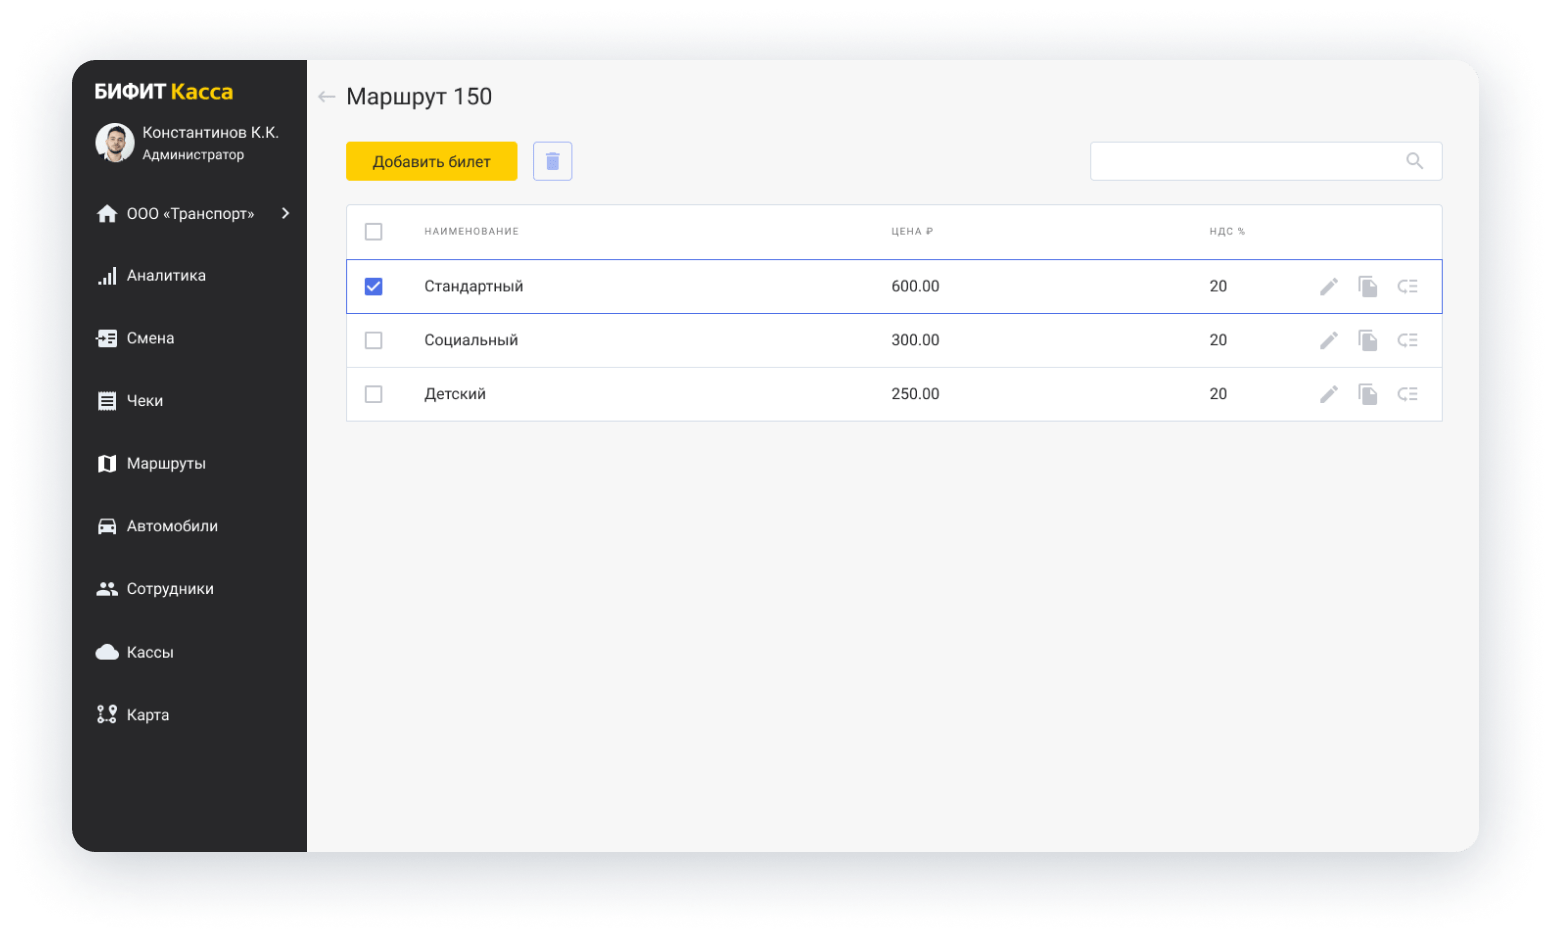Click the Администратор role label
Image resolution: width=1551 pixels, height=936 pixels.
[193, 155]
